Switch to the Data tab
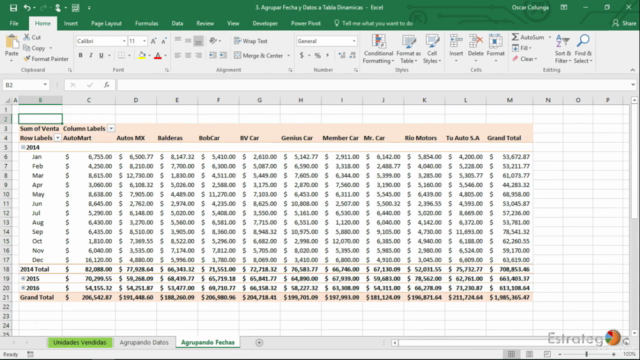 point(177,23)
